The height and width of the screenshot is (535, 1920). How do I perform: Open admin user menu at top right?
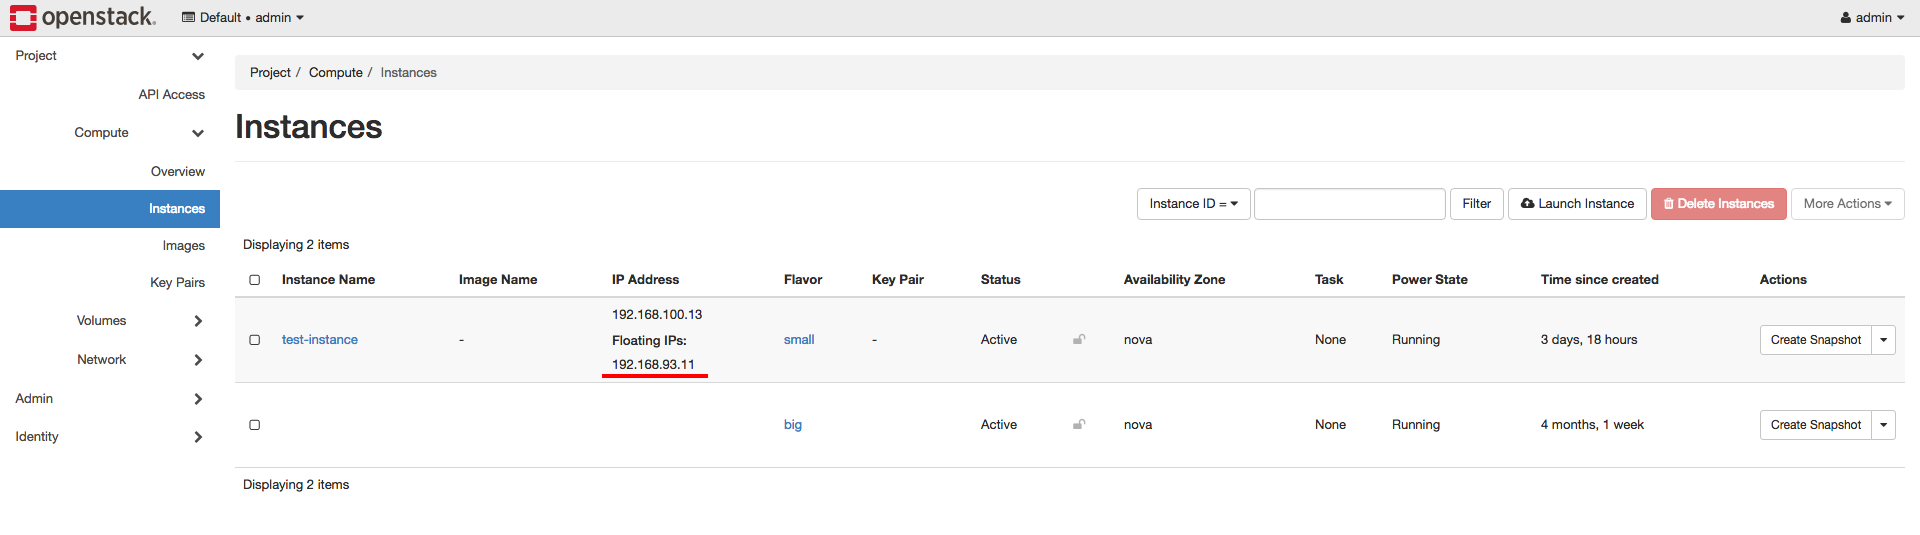(1872, 17)
